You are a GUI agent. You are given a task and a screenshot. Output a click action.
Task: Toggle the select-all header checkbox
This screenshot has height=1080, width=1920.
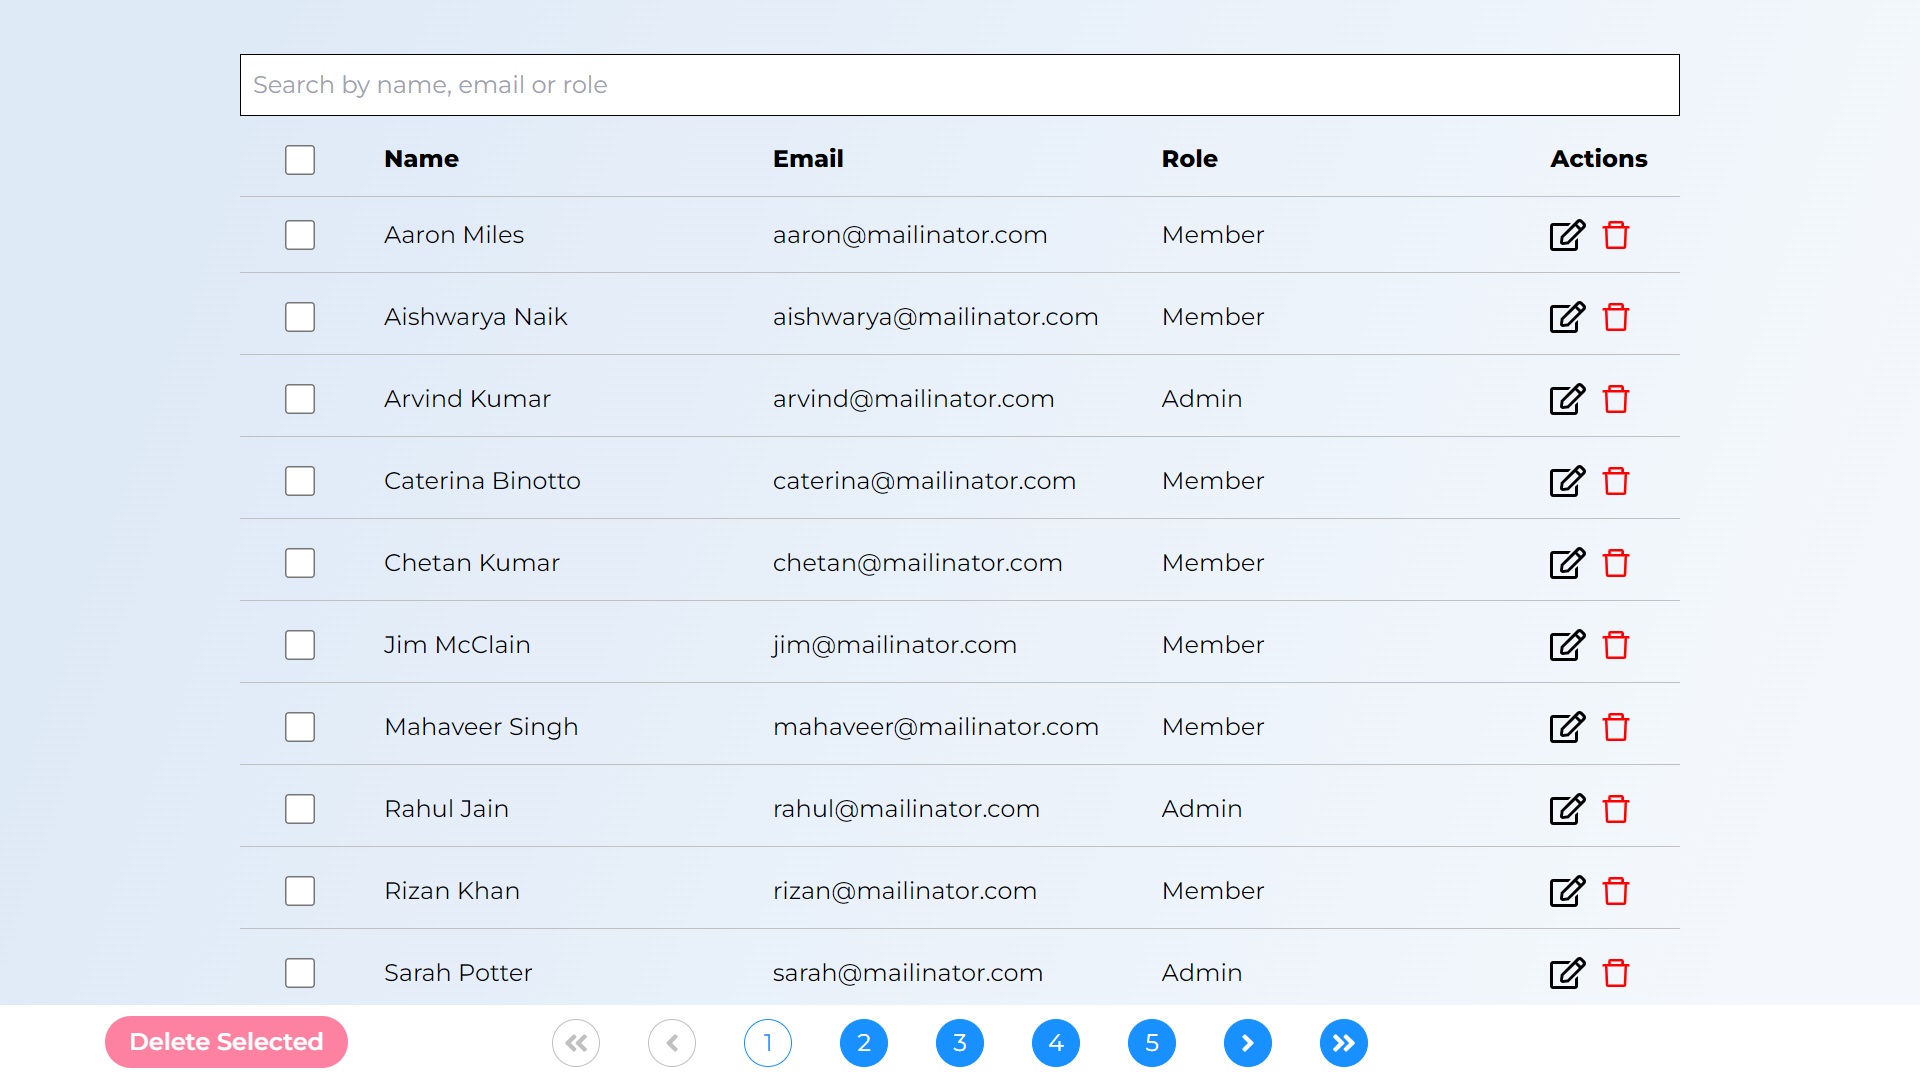coord(300,160)
